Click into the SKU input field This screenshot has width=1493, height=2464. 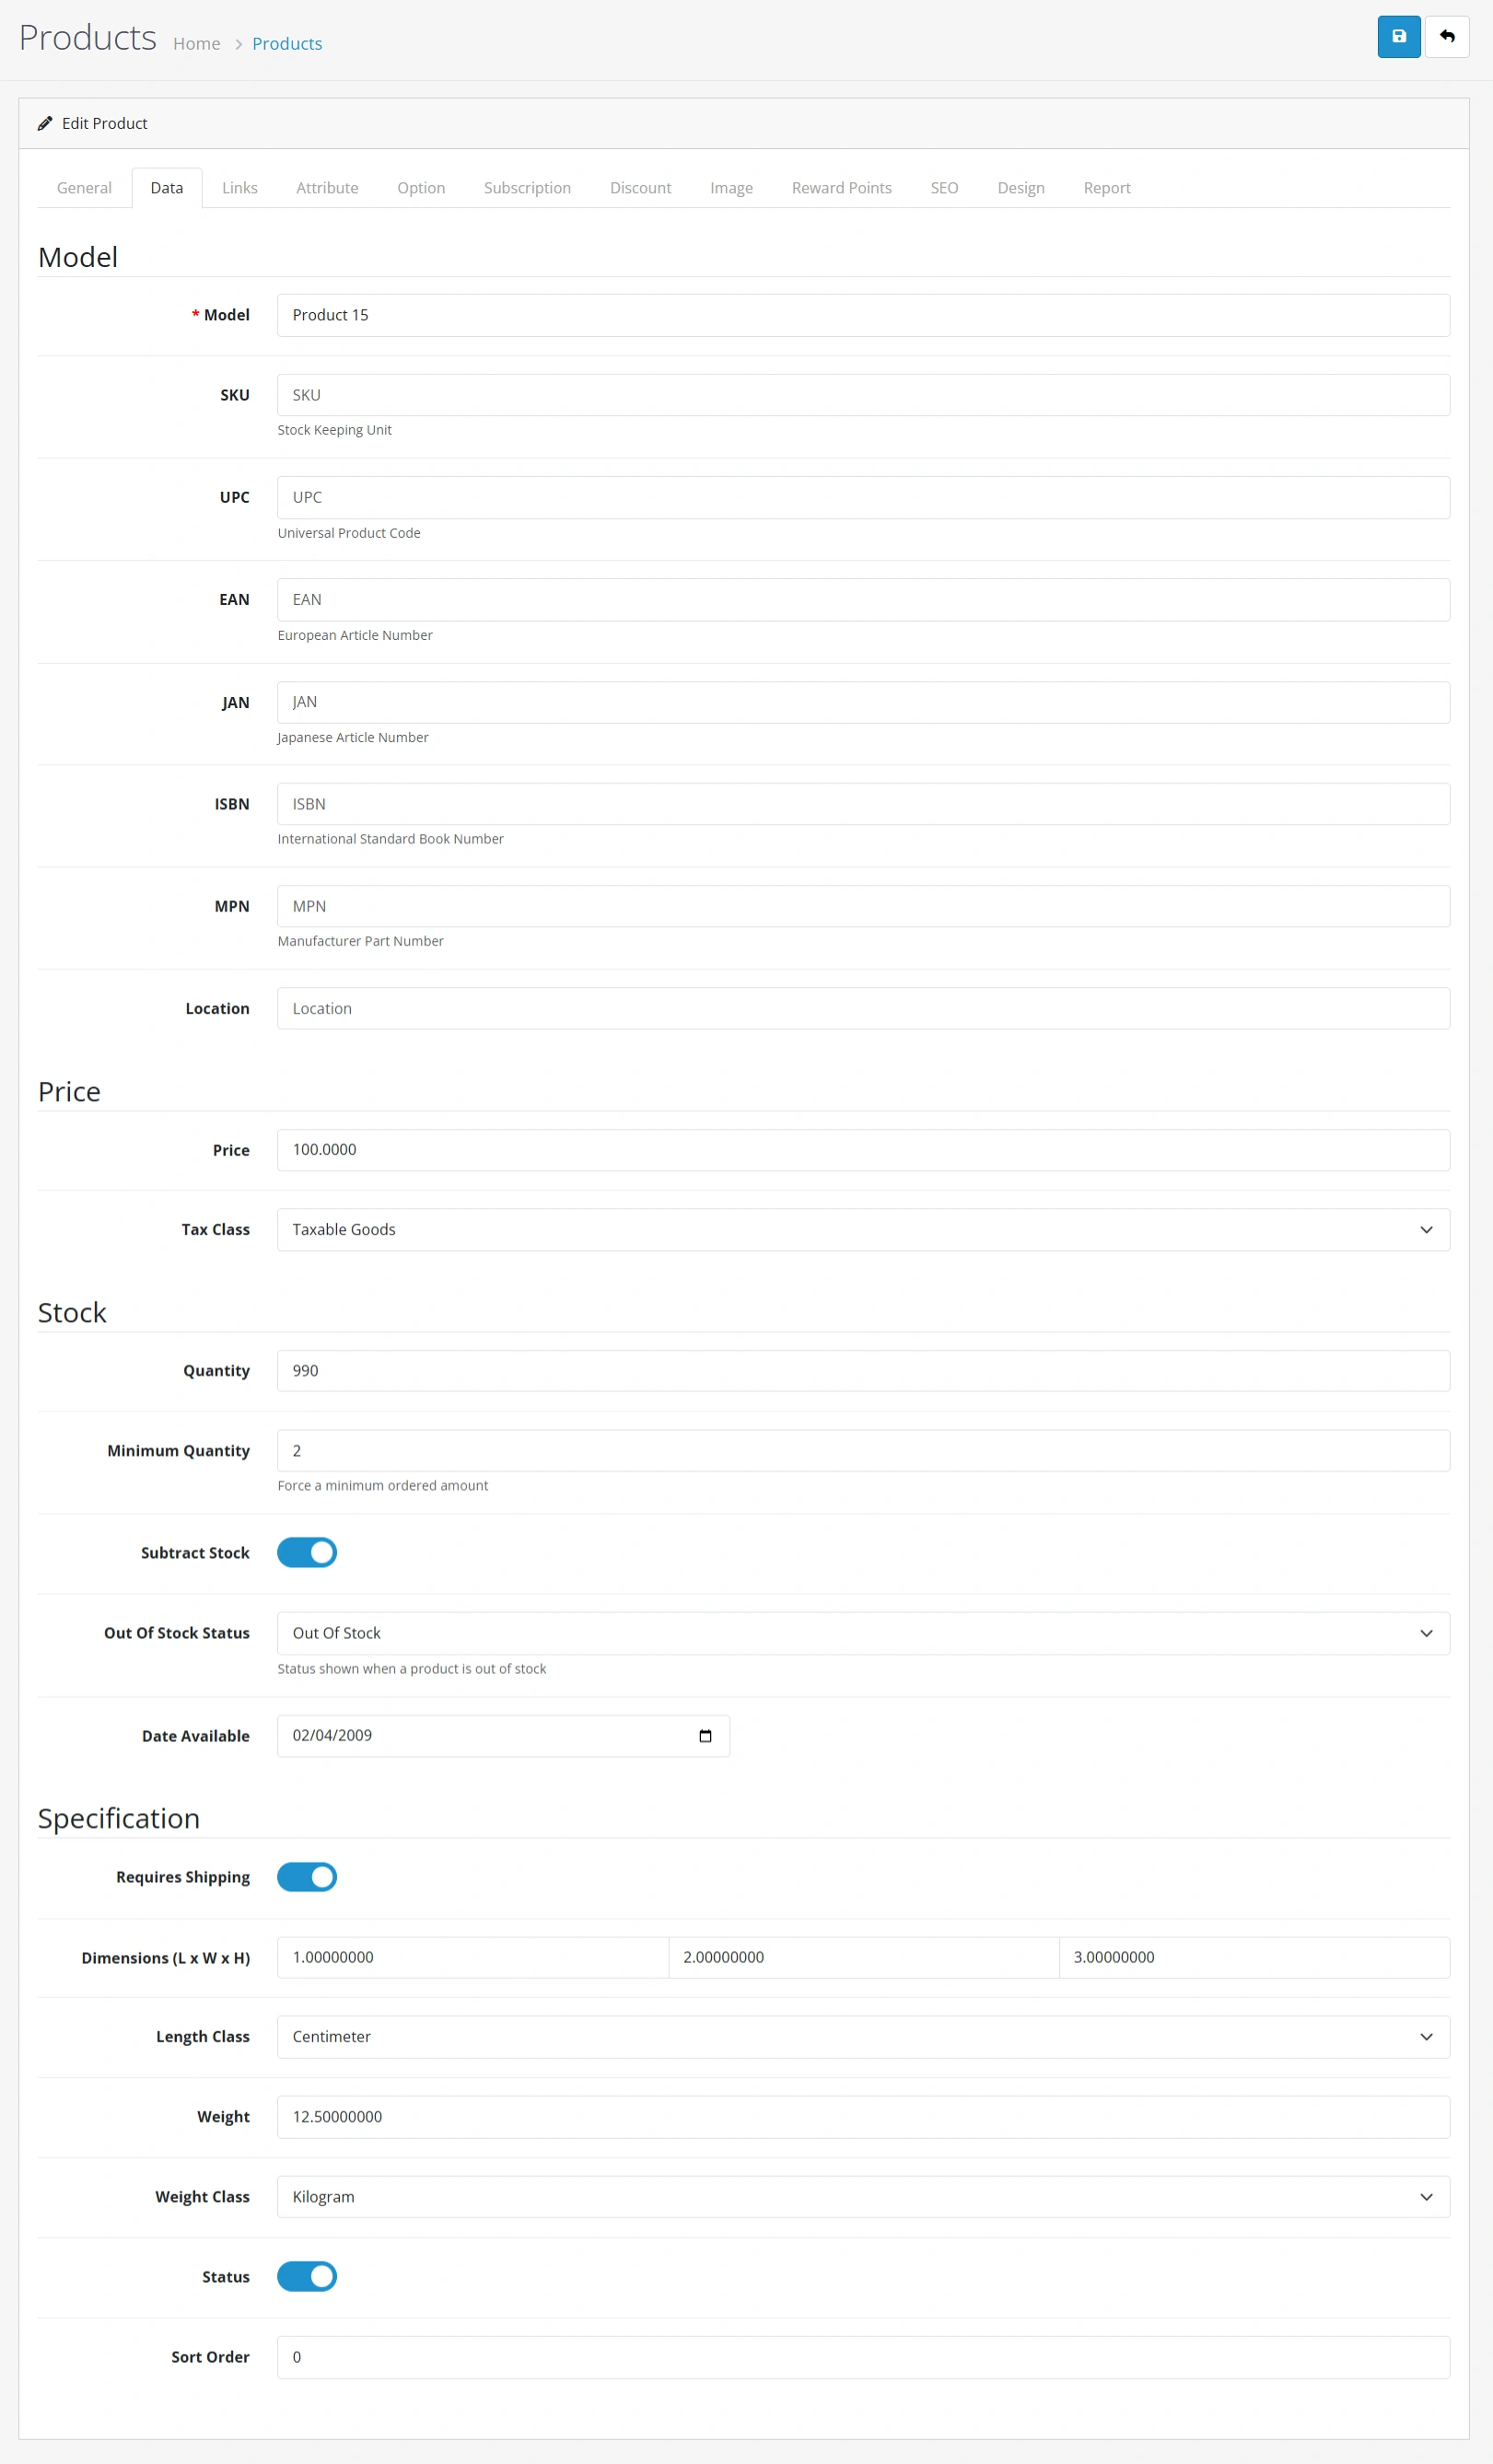click(x=862, y=395)
